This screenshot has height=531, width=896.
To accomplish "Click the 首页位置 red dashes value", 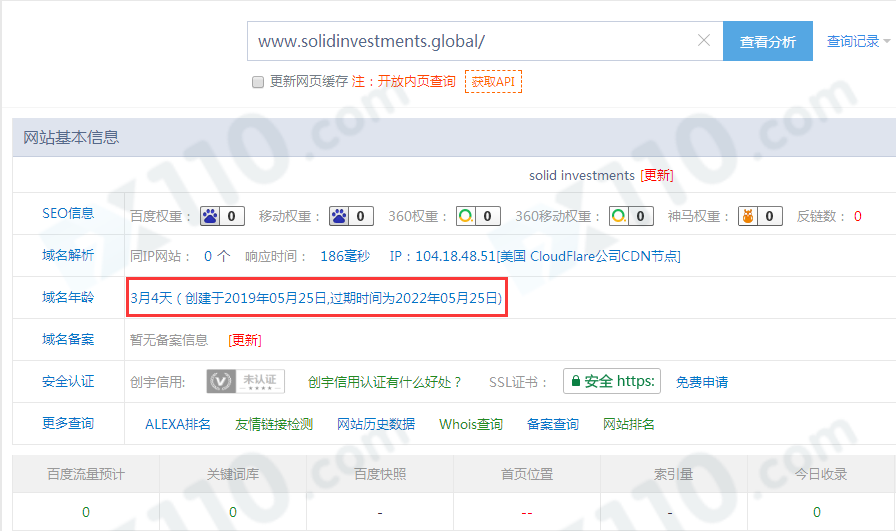I will tap(527, 513).
